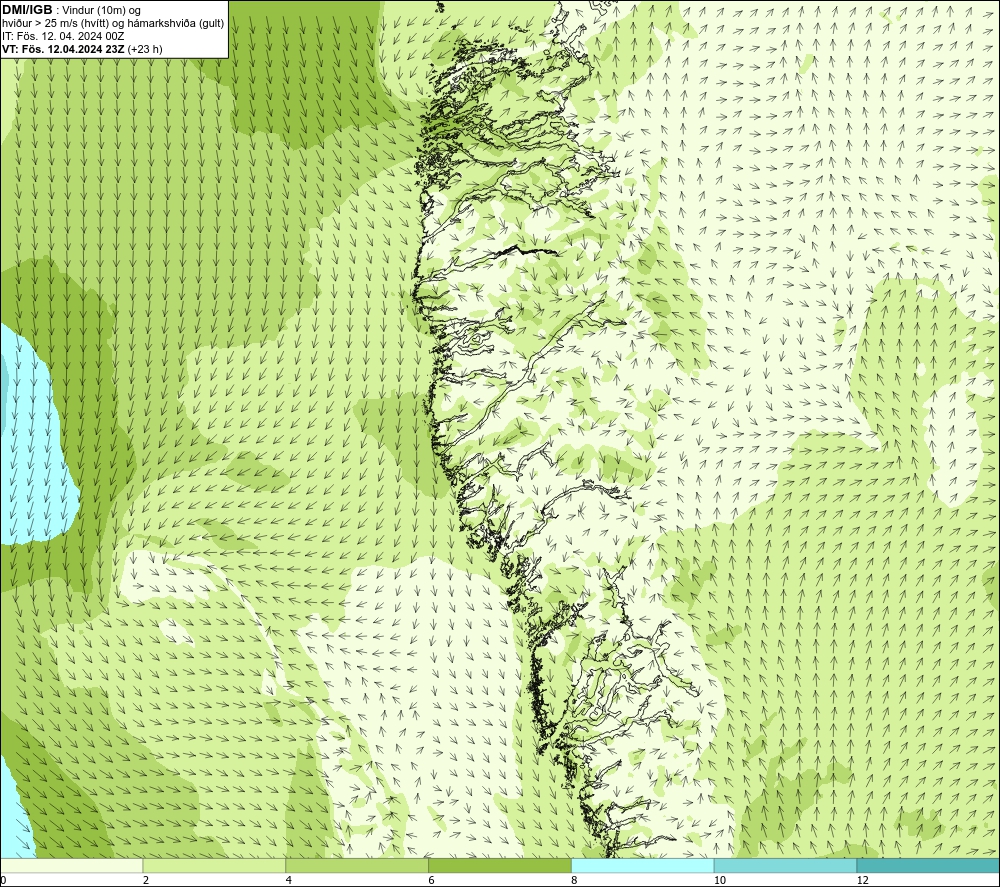This screenshot has height=887, width=1000.
Task: Click the scale label '12'
Action: 862,881
